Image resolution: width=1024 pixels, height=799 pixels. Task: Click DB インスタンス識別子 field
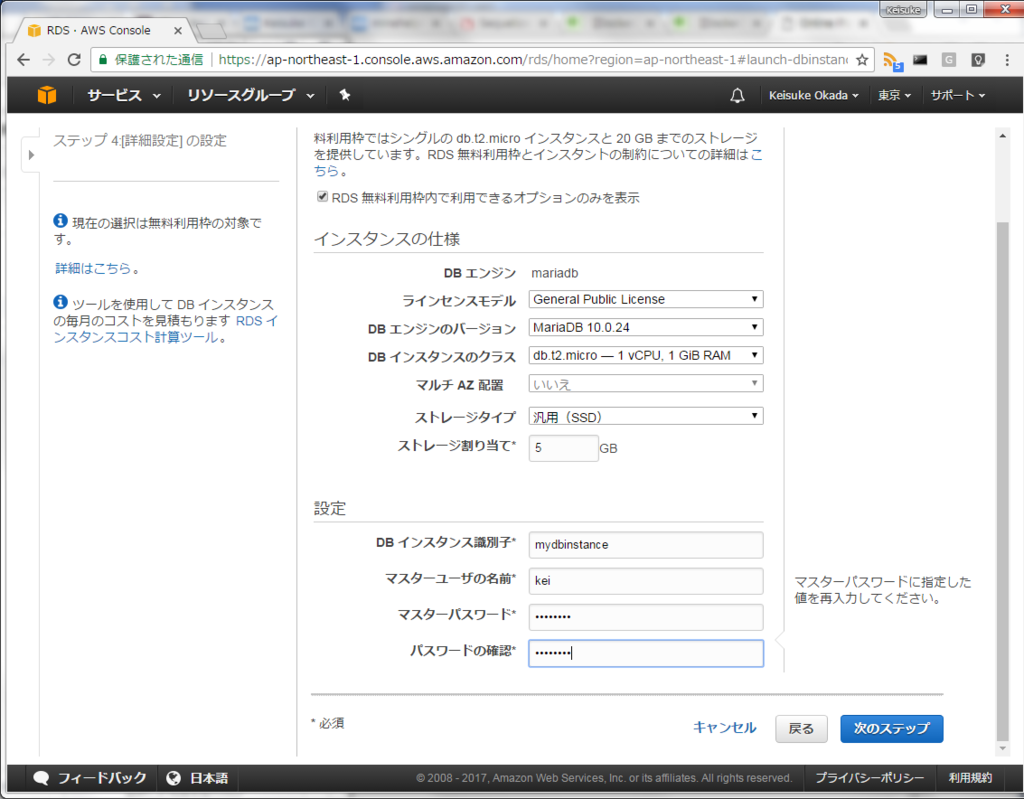click(x=646, y=545)
